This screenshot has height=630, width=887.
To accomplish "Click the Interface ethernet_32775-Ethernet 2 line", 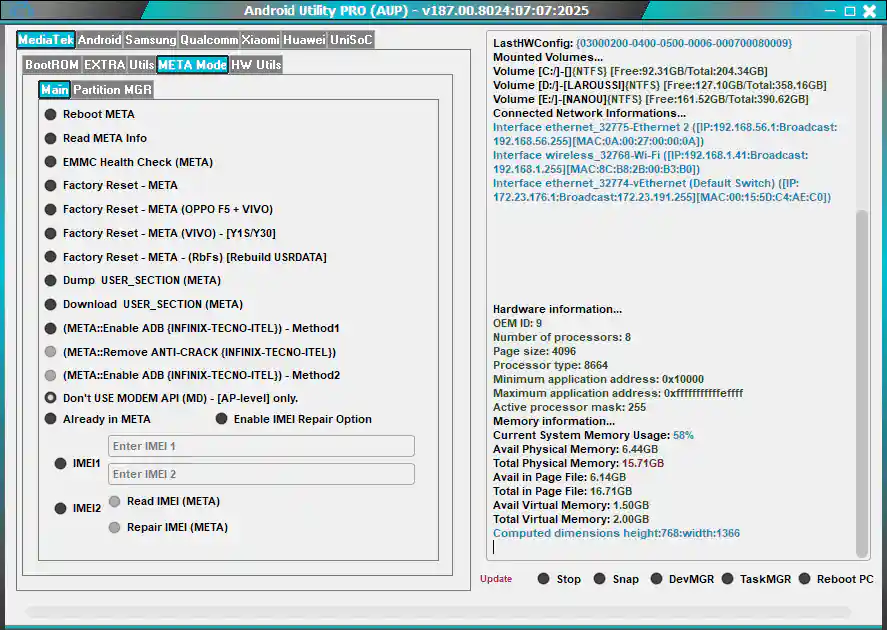I will (665, 135).
